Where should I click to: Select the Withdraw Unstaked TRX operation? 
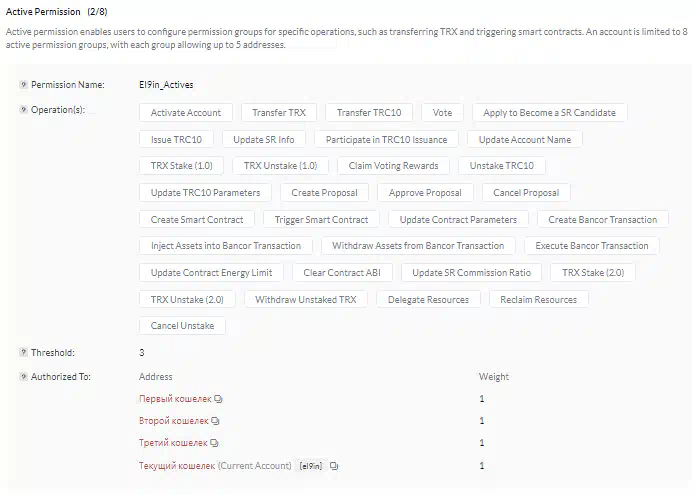click(306, 299)
